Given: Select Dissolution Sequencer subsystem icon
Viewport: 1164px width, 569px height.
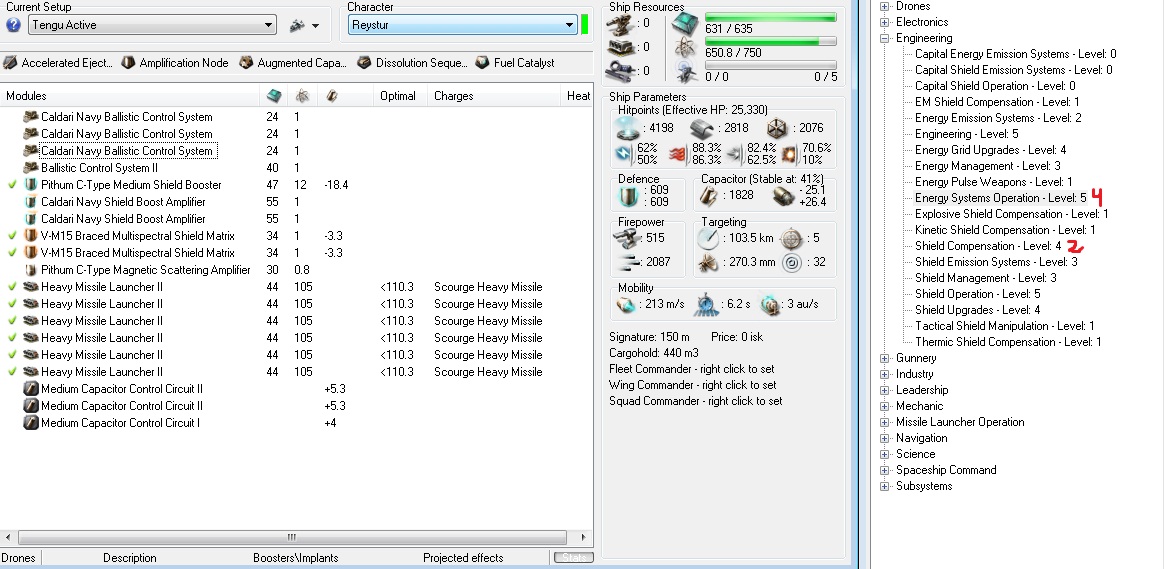Looking at the screenshot, I should click(x=364, y=62).
